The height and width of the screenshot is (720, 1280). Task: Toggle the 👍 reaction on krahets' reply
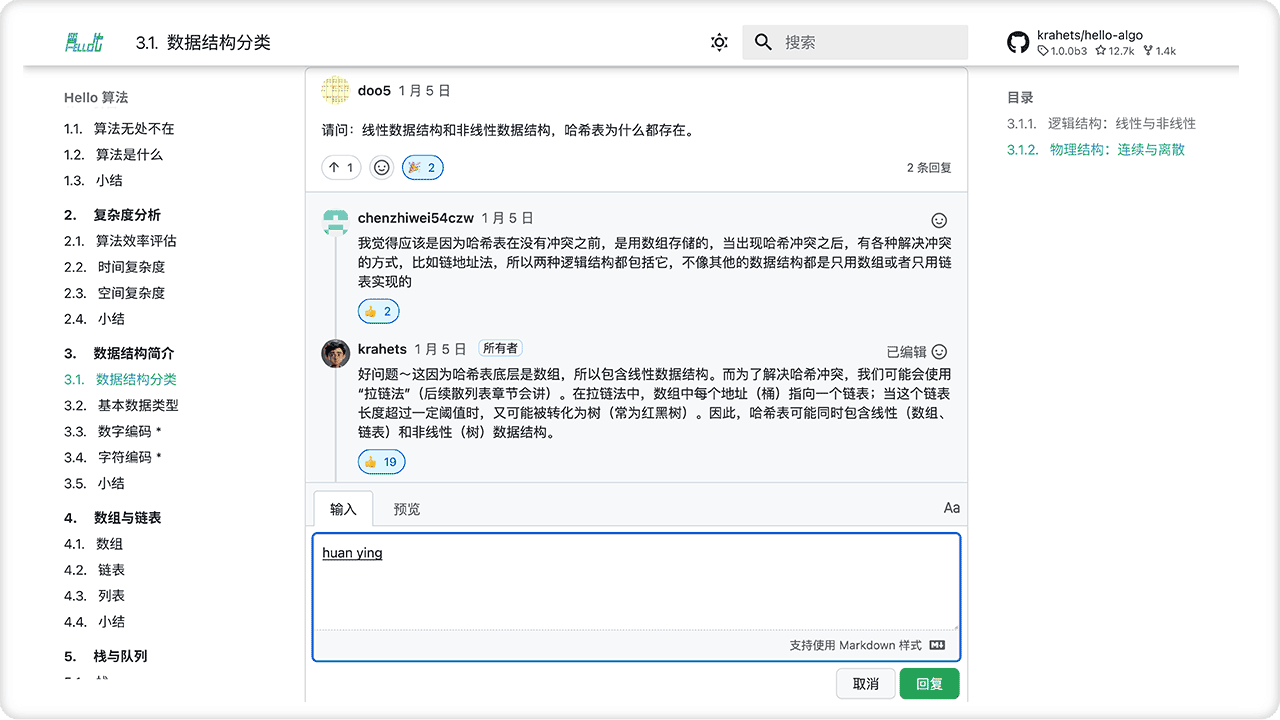pos(381,461)
